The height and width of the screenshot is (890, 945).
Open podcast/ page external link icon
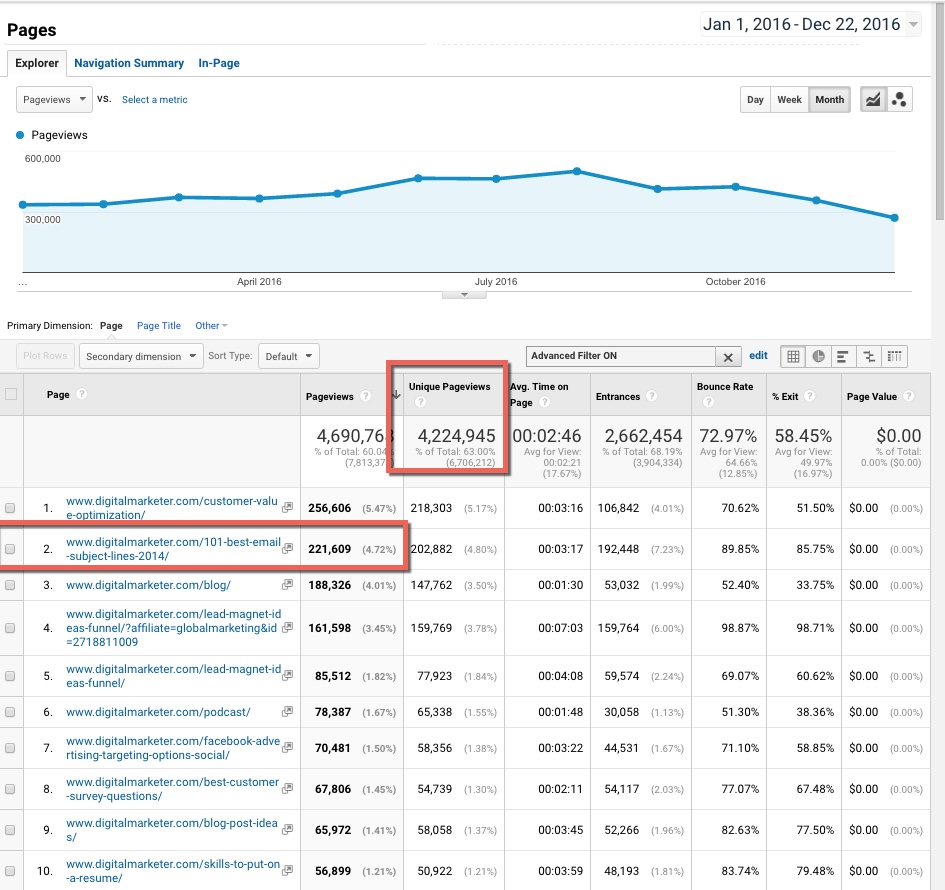point(287,711)
